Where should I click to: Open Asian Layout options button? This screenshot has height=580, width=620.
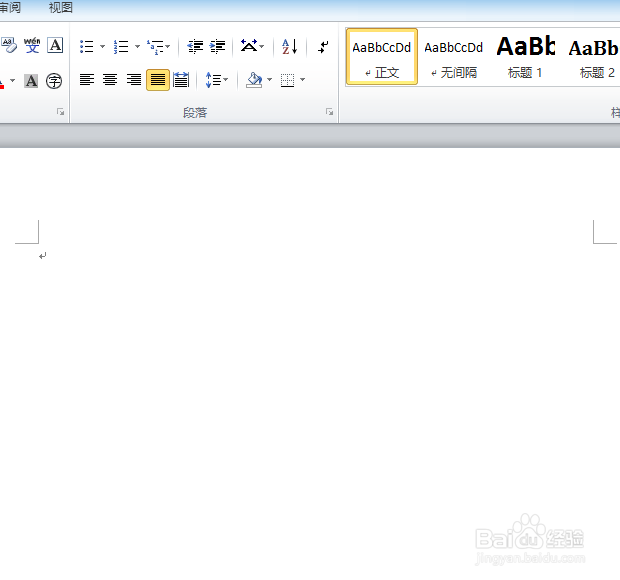pos(252,46)
